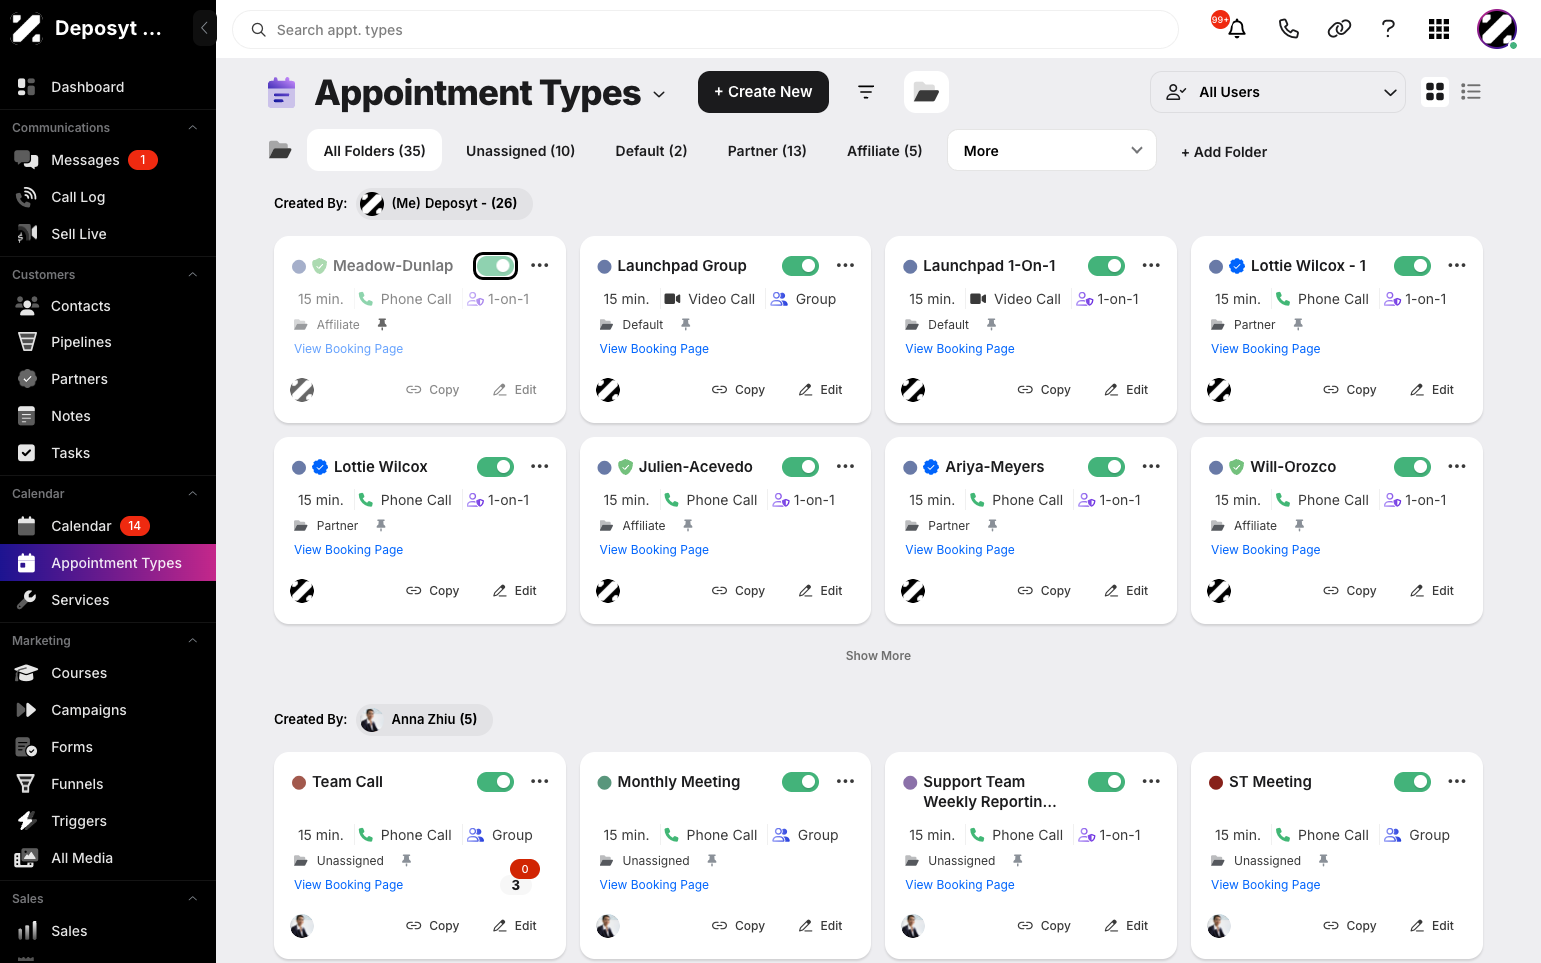Click the green color dot on Monthly Meeting
1541x963 pixels.
[x=604, y=782]
